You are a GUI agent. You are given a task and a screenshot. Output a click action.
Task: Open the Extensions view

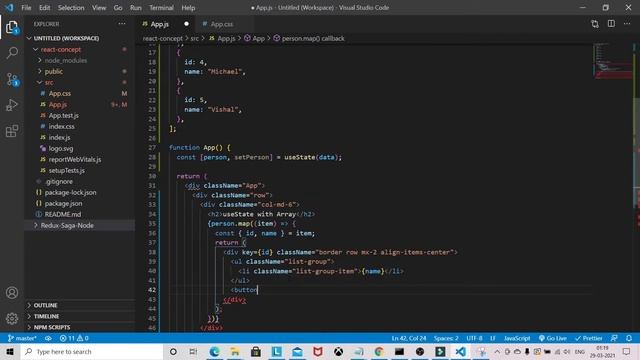(x=12, y=131)
